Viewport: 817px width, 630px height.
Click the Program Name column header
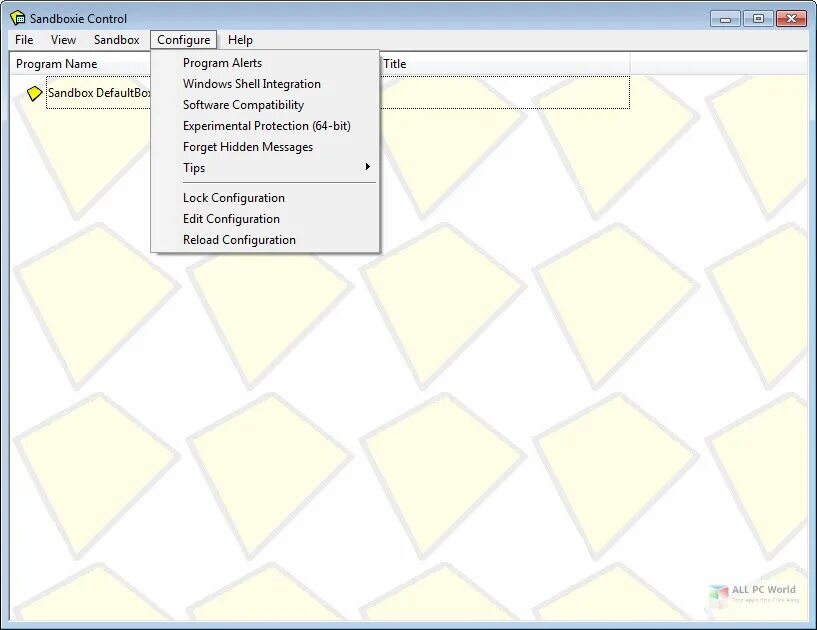(x=80, y=64)
